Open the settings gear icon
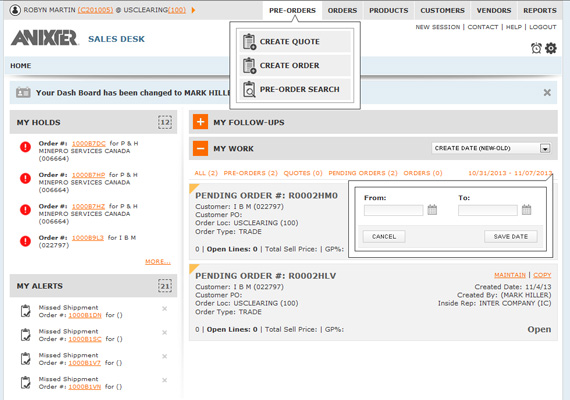The height and width of the screenshot is (400, 570). point(551,48)
